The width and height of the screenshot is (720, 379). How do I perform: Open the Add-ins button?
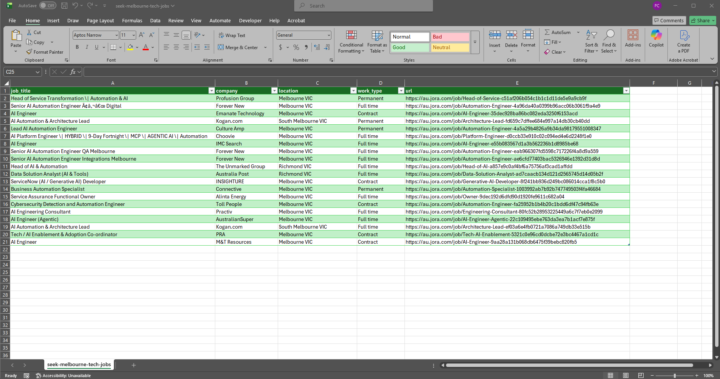[x=633, y=39]
